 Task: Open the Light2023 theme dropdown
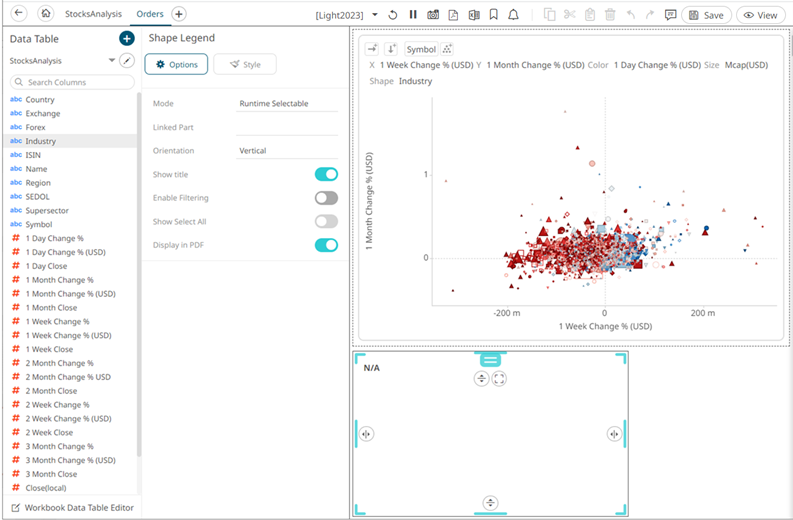(374, 15)
